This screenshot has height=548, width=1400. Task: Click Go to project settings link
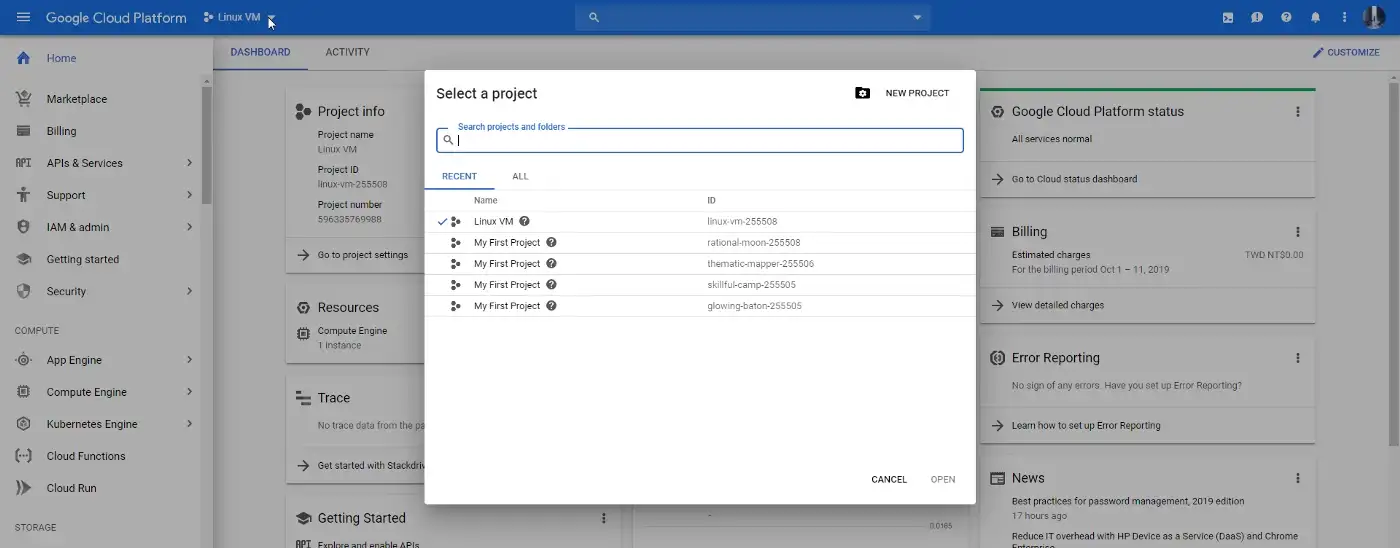pyautogui.click(x=363, y=255)
